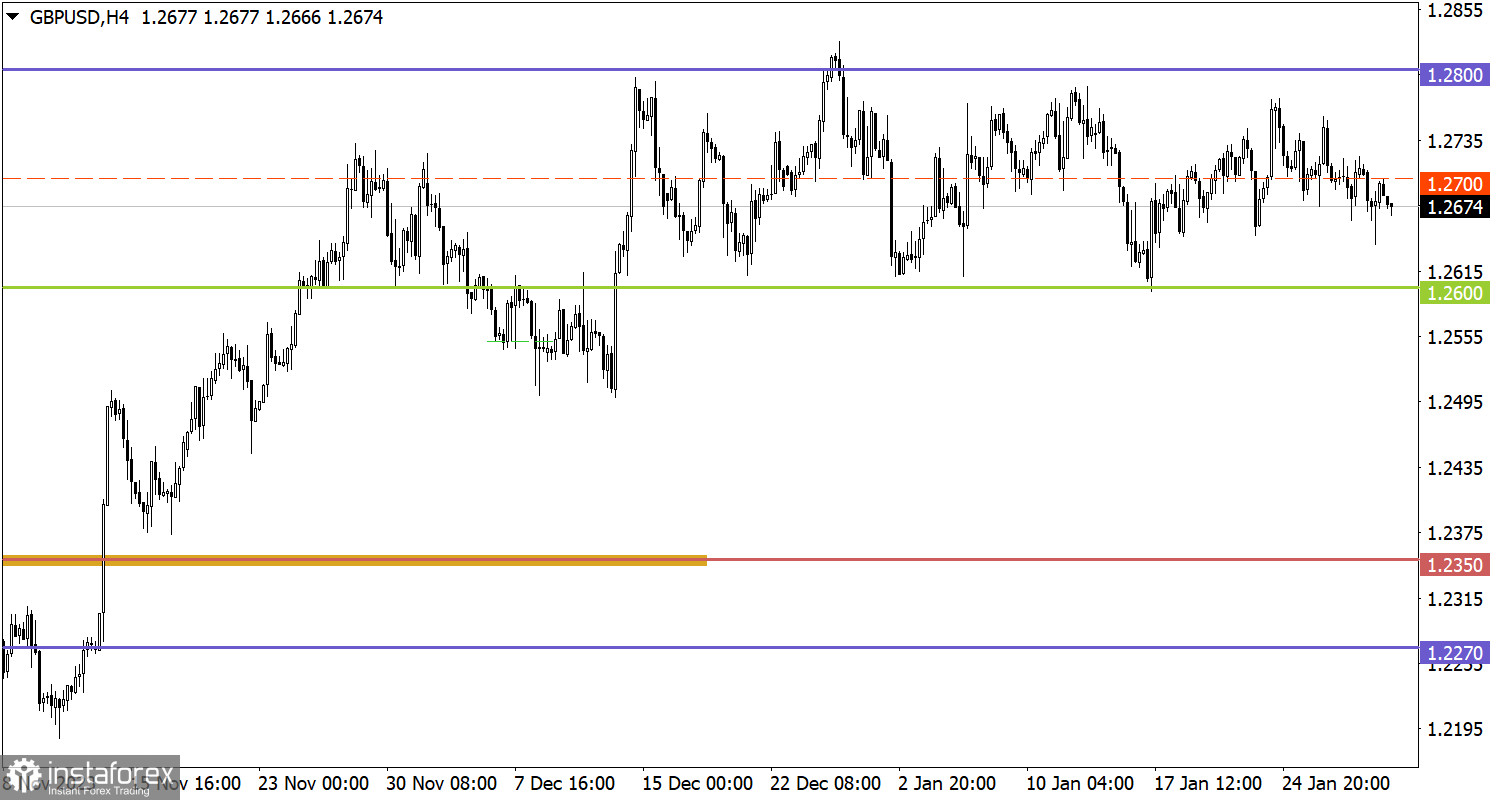Screen dimensions: 1500x800
Task: Select the orange rectangle zone near 1.2350
Action: pyautogui.click(x=355, y=560)
